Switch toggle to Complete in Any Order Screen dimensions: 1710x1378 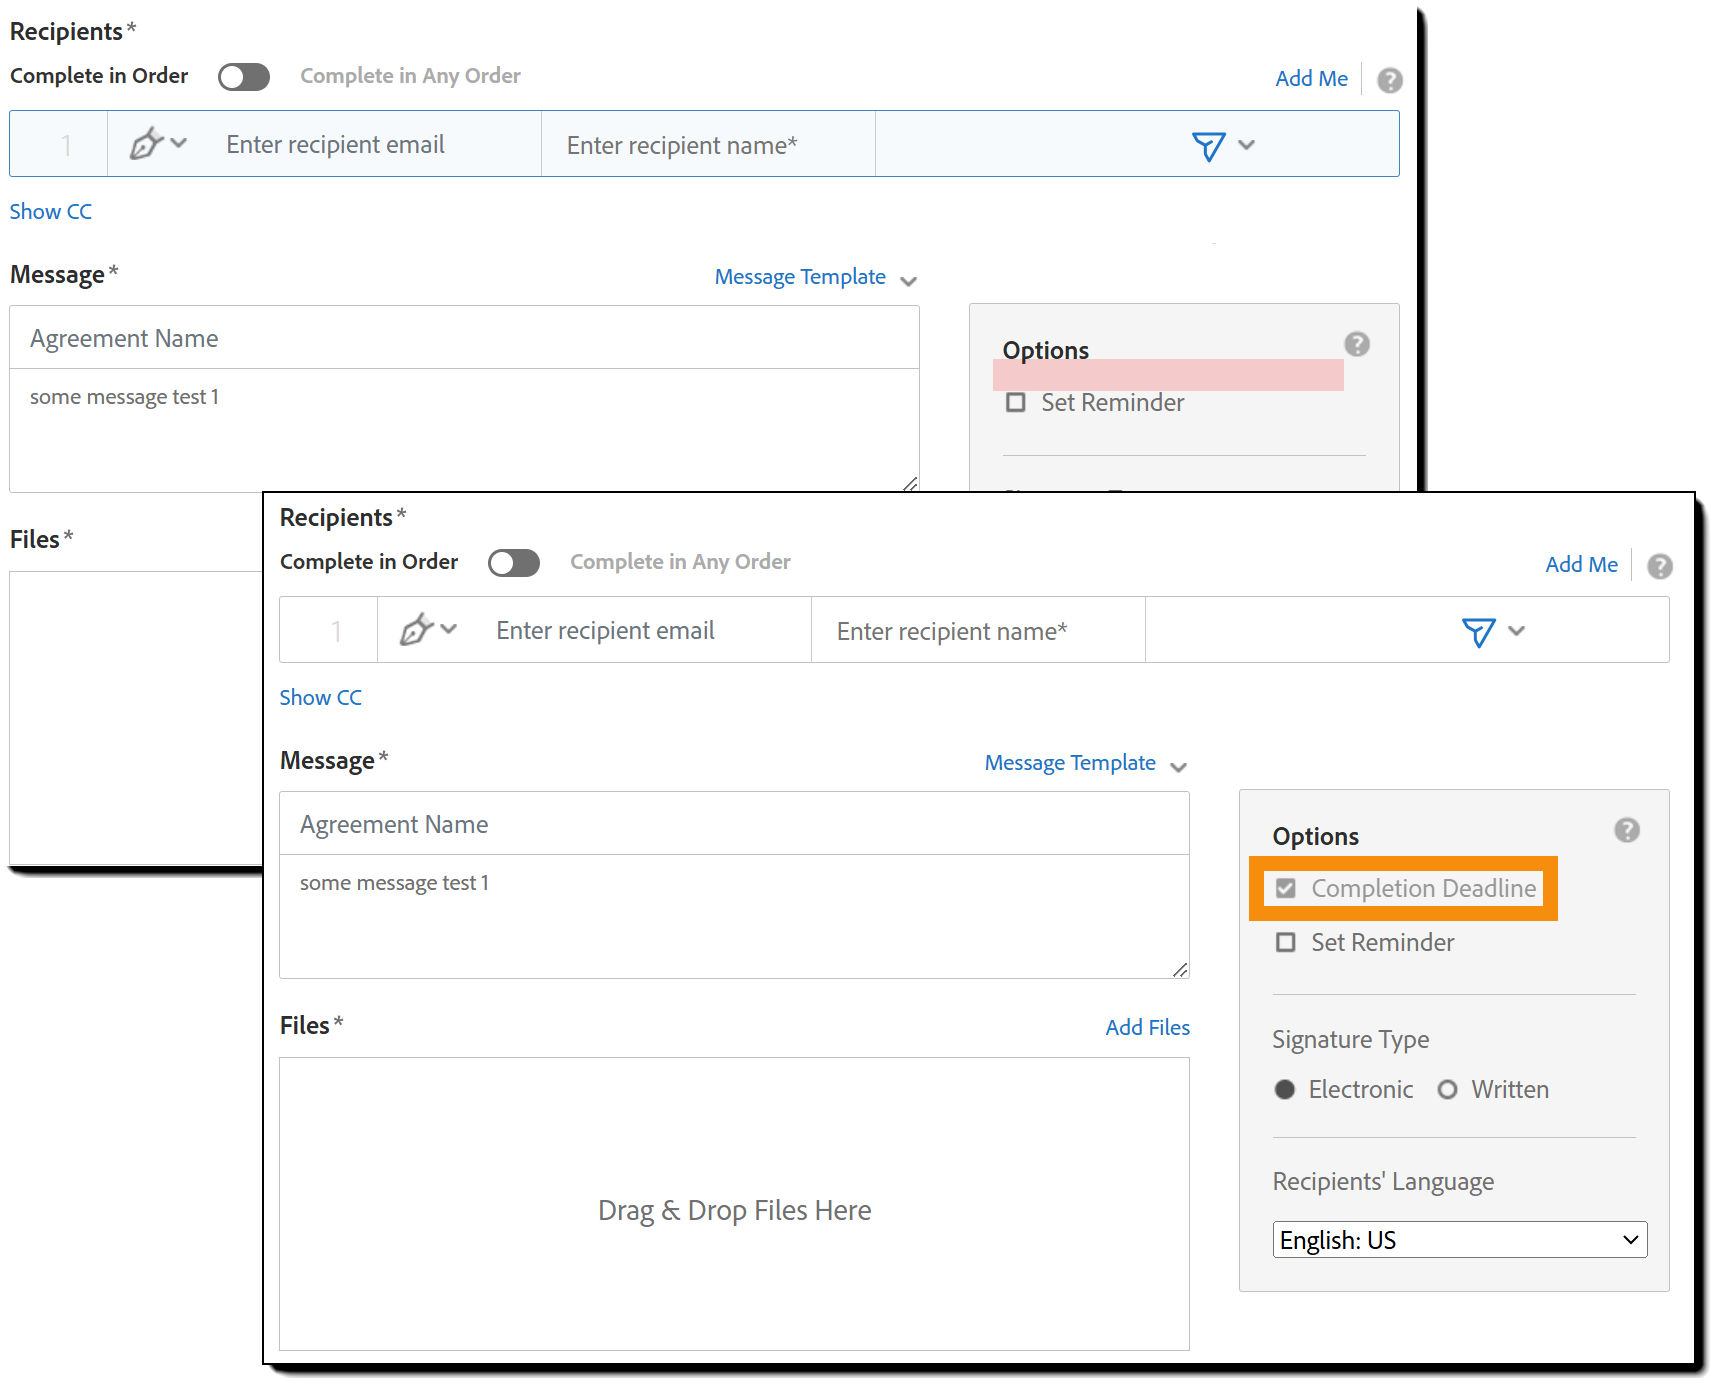513,562
